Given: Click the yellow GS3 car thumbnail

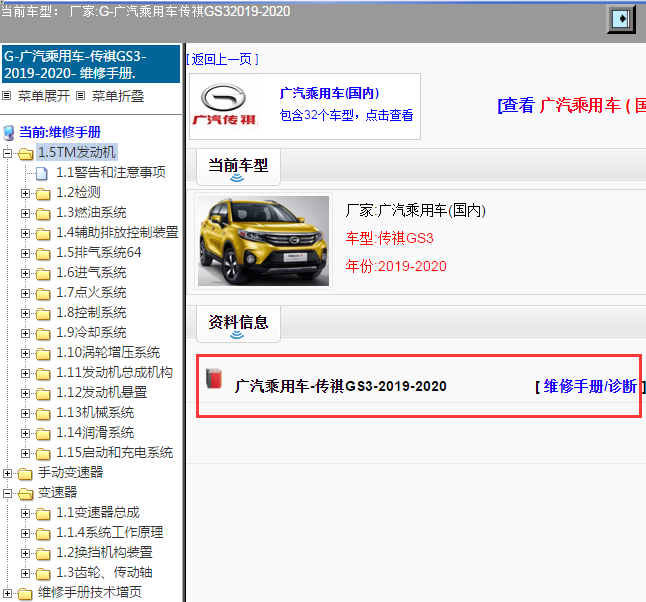Looking at the screenshot, I should click(x=263, y=241).
